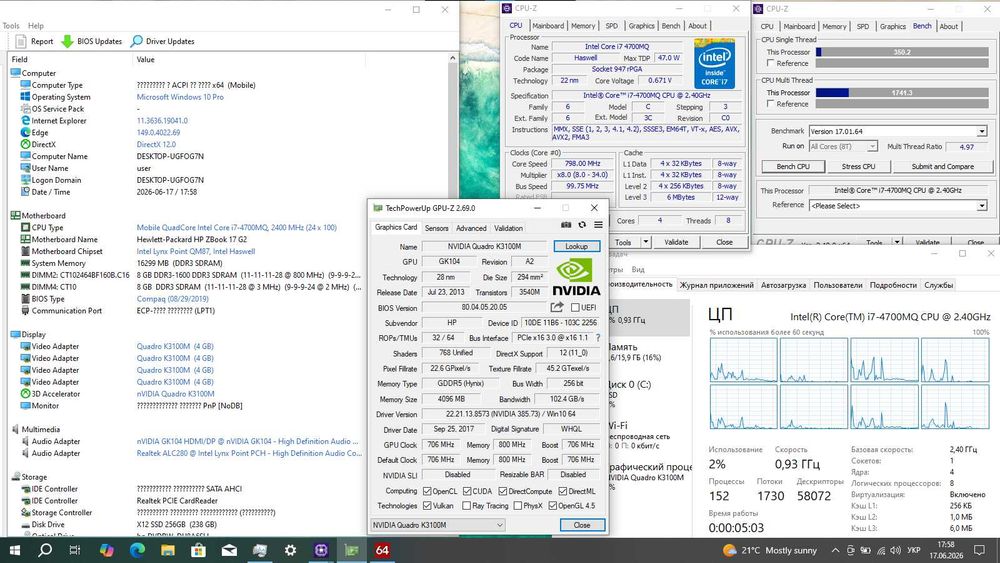This screenshot has width=1000, height=563.
Task: Open the Validation tab in GPU-Z
Action: [508, 228]
